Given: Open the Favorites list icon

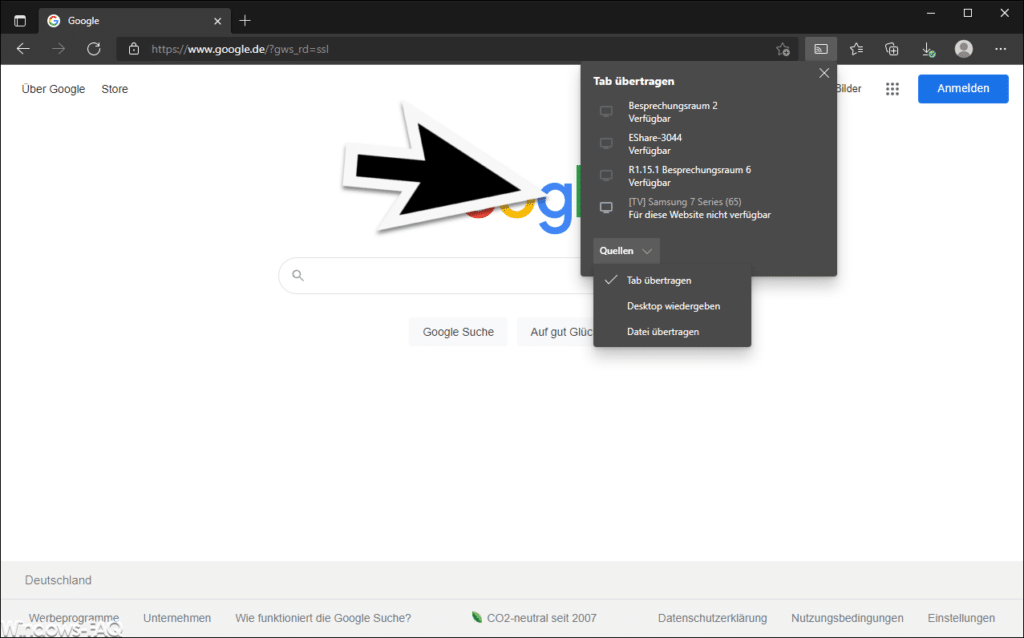Looking at the screenshot, I should tap(856, 49).
